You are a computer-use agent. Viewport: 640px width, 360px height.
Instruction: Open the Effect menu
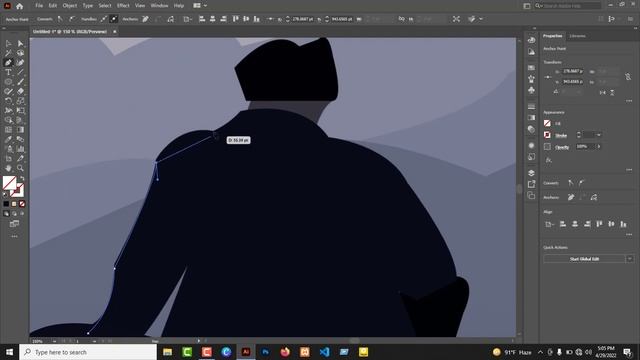pyautogui.click(x=123, y=6)
